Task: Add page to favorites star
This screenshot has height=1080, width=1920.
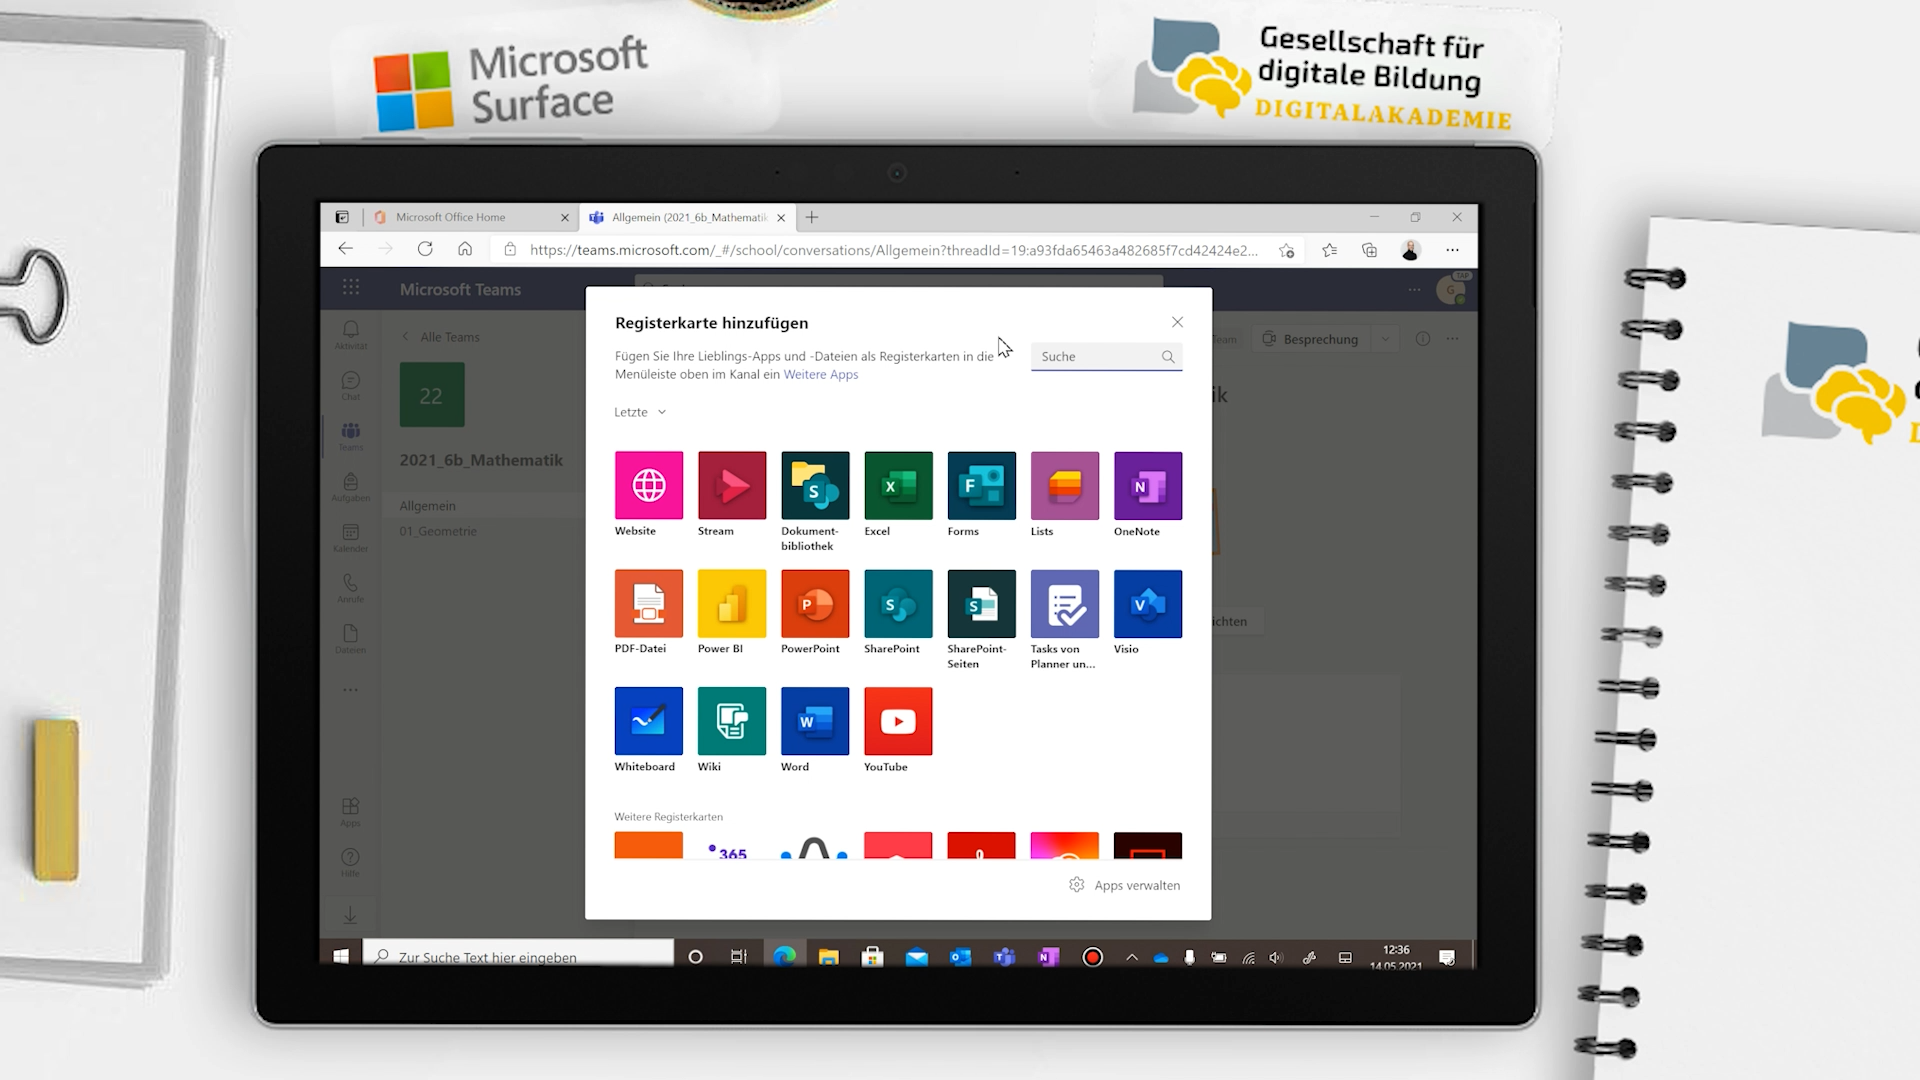Action: pos(1287,250)
